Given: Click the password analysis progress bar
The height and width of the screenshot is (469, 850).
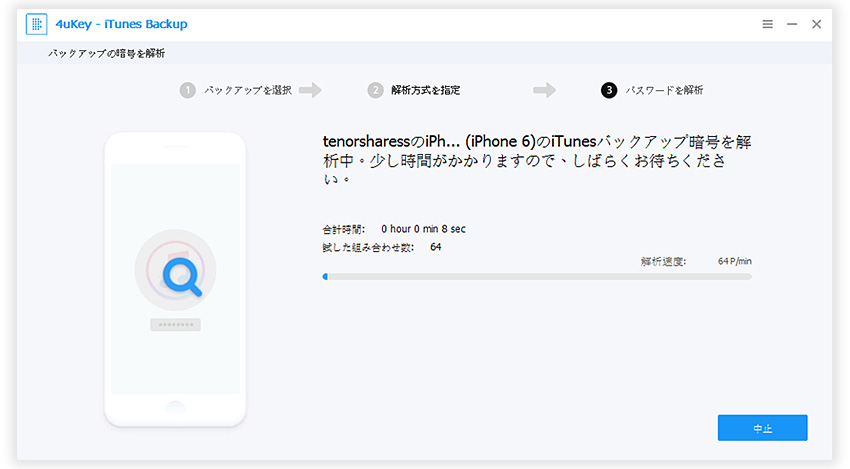Looking at the screenshot, I should click(537, 277).
